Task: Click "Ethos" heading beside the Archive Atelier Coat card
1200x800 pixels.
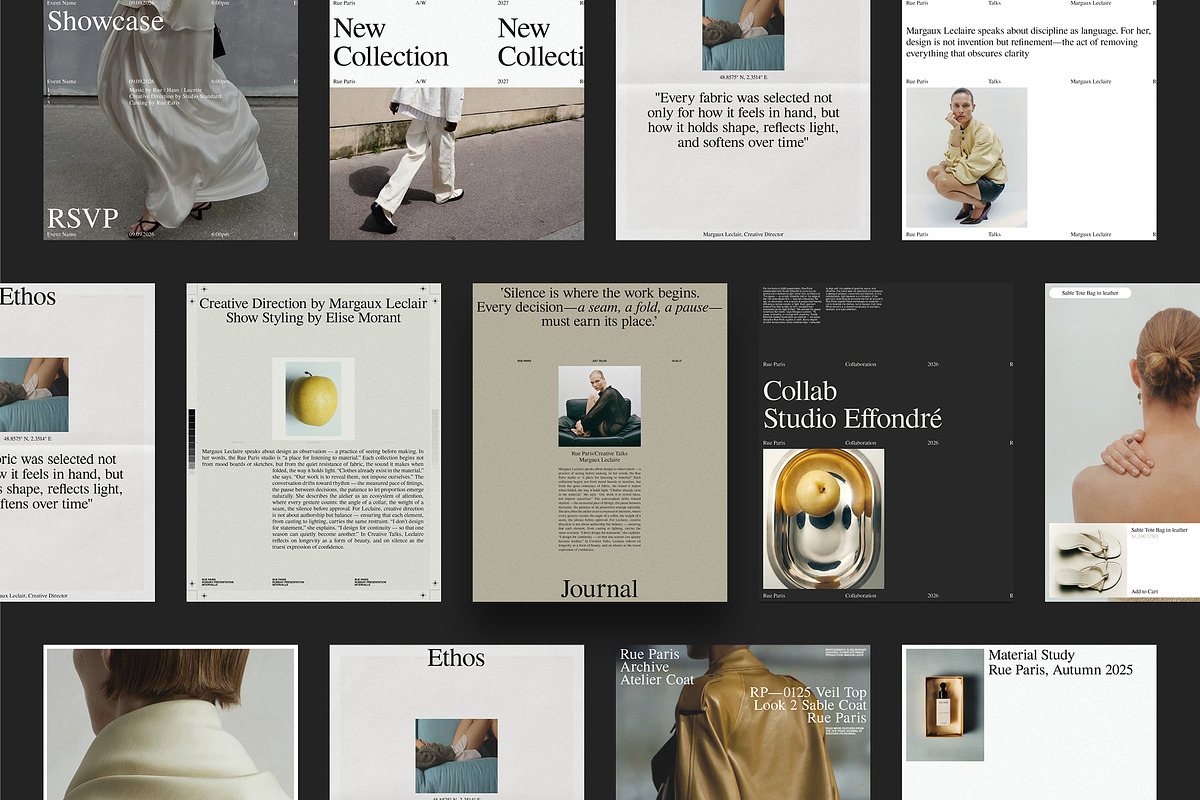Action: pos(456,658)
